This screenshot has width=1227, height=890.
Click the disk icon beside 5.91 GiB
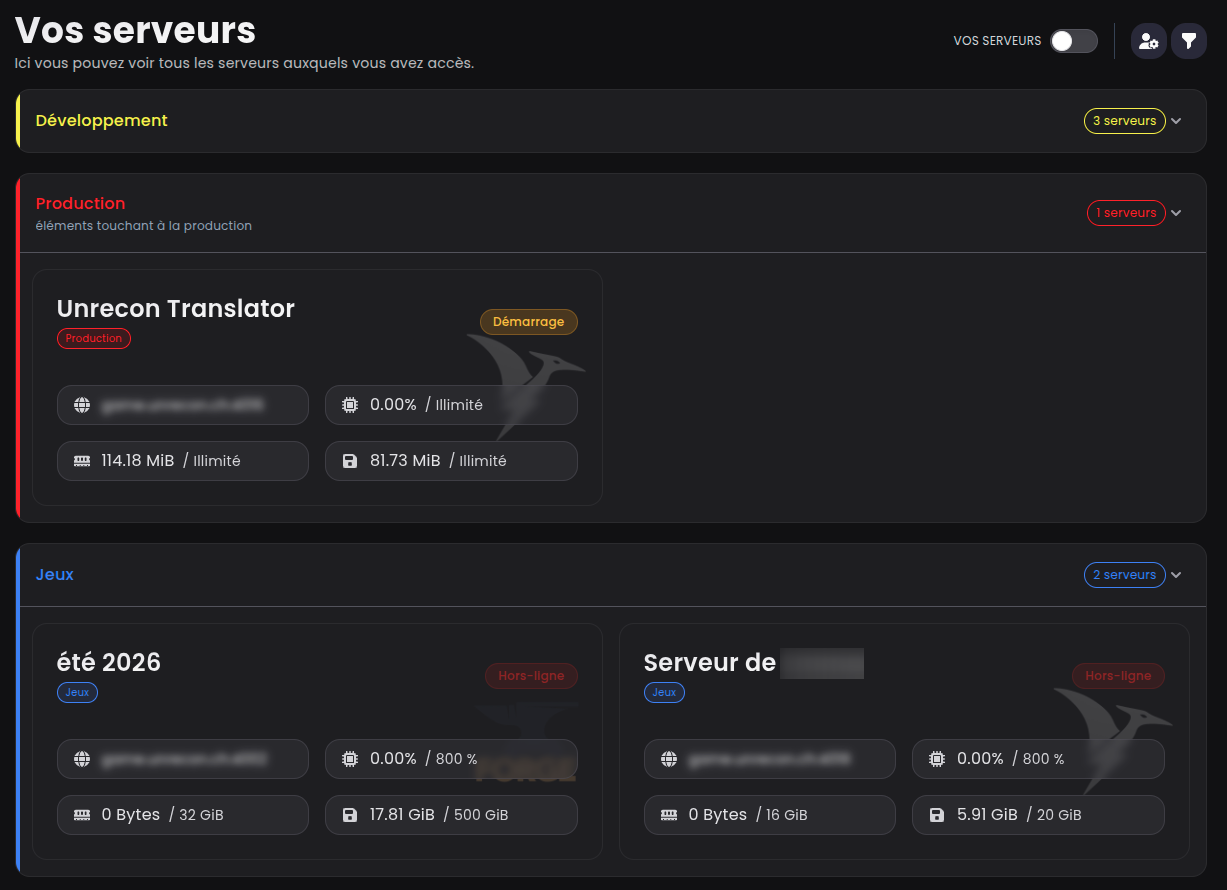coord(937,815)
